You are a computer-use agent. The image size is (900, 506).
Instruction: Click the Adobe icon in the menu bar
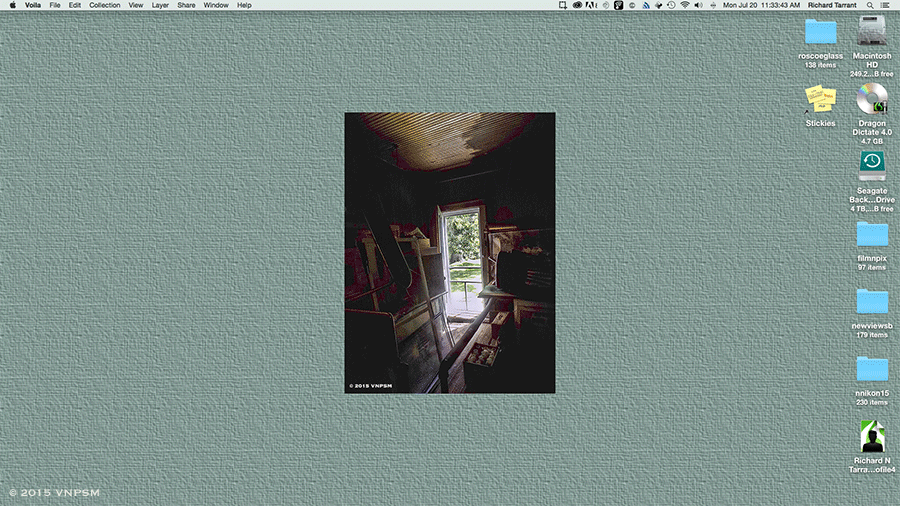pos(590,5)
